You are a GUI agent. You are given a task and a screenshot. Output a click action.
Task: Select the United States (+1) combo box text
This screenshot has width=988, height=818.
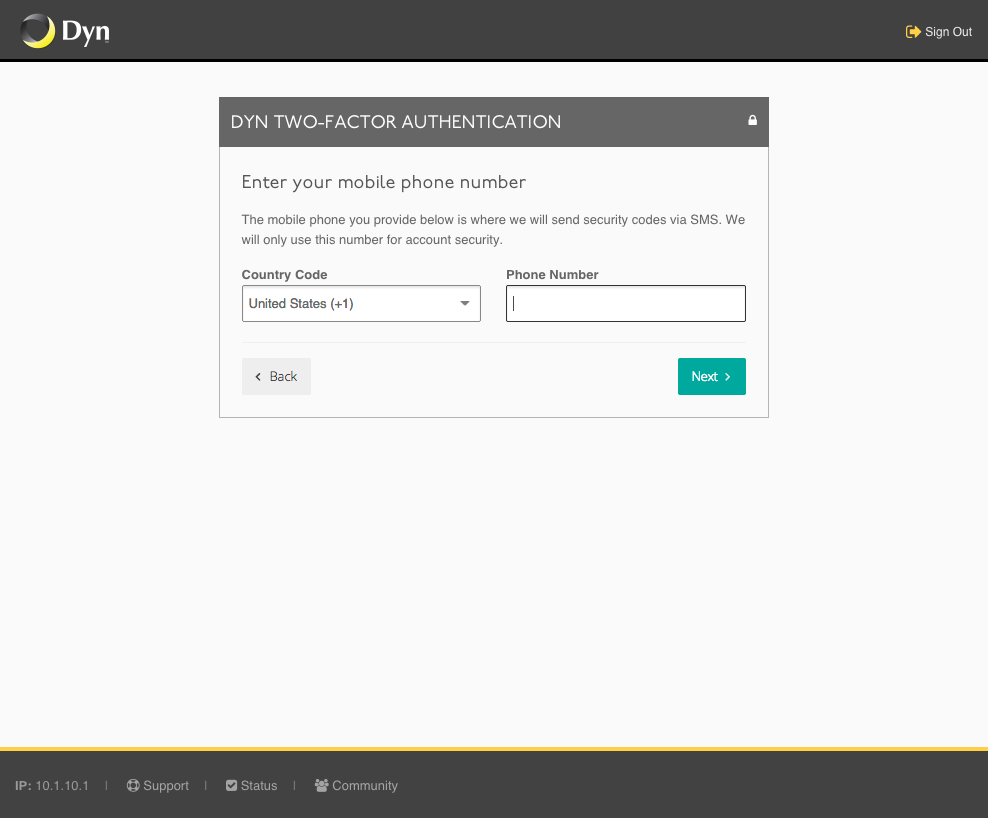pyautogui.click(x=301, y=304)
